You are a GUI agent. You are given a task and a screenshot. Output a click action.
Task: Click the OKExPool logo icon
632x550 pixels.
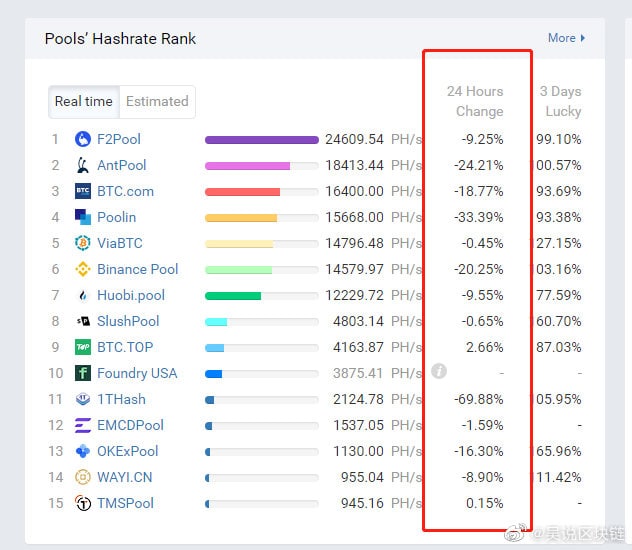coord(83,451)
